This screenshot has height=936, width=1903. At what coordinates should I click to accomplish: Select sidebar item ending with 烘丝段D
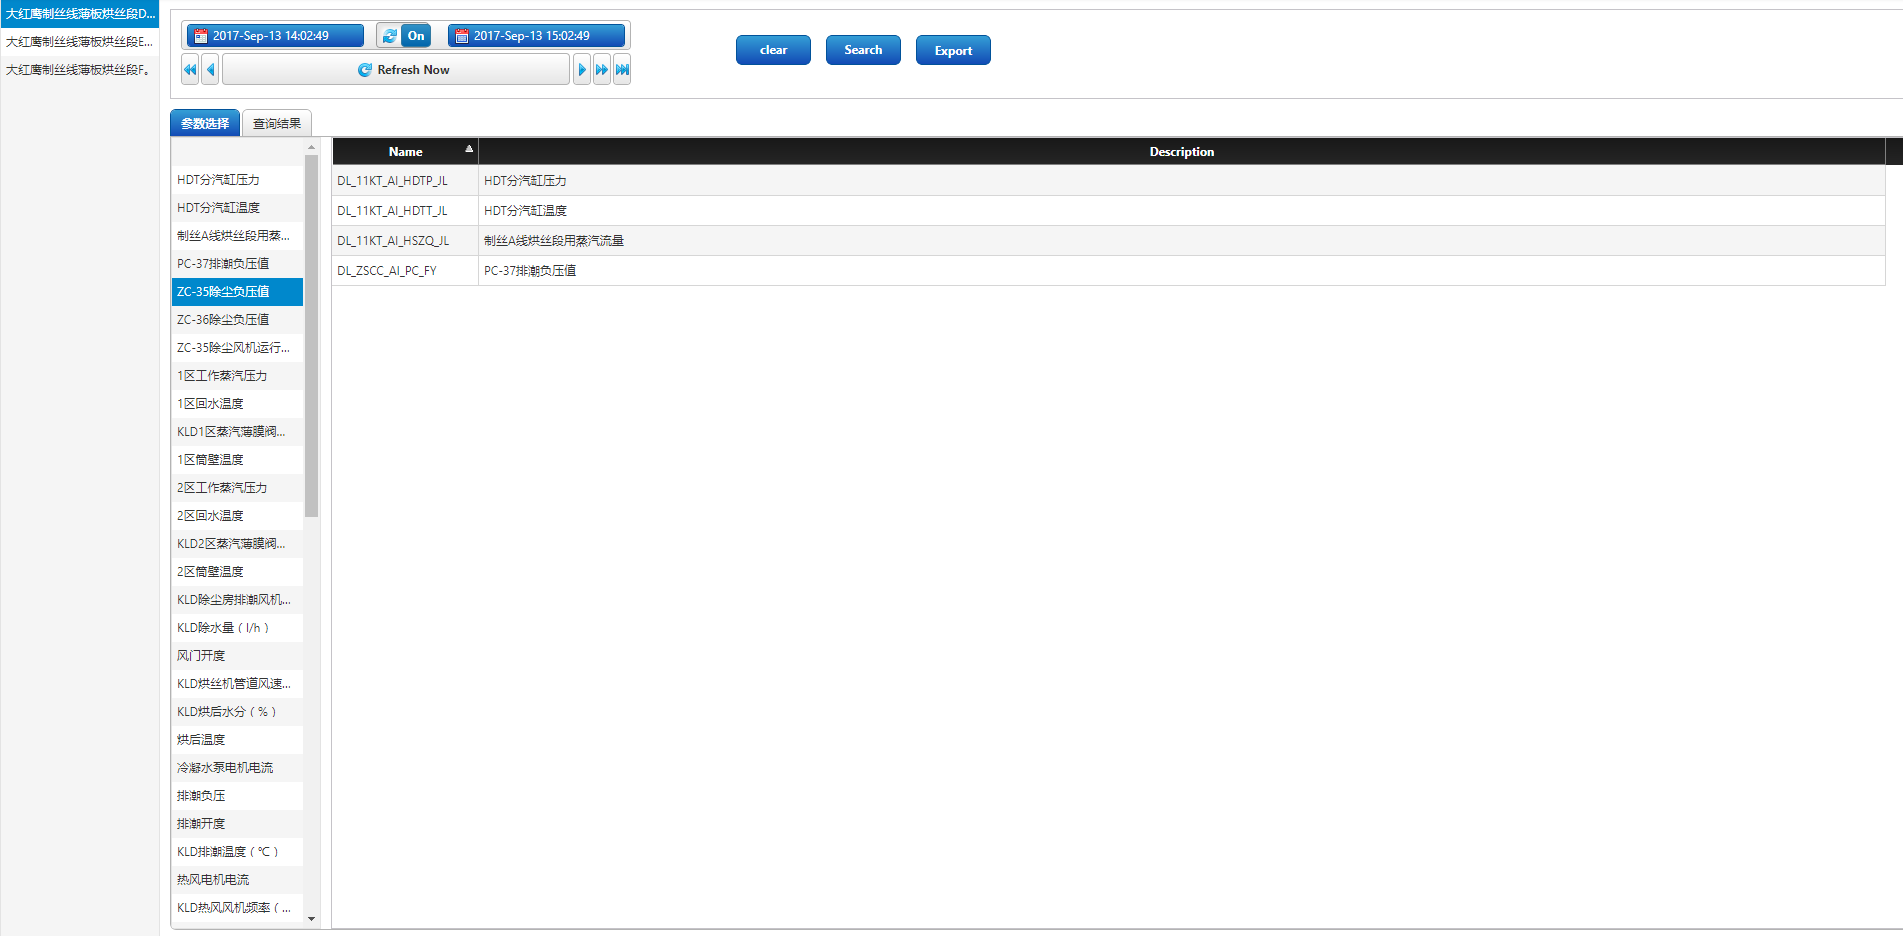(80, 14)
